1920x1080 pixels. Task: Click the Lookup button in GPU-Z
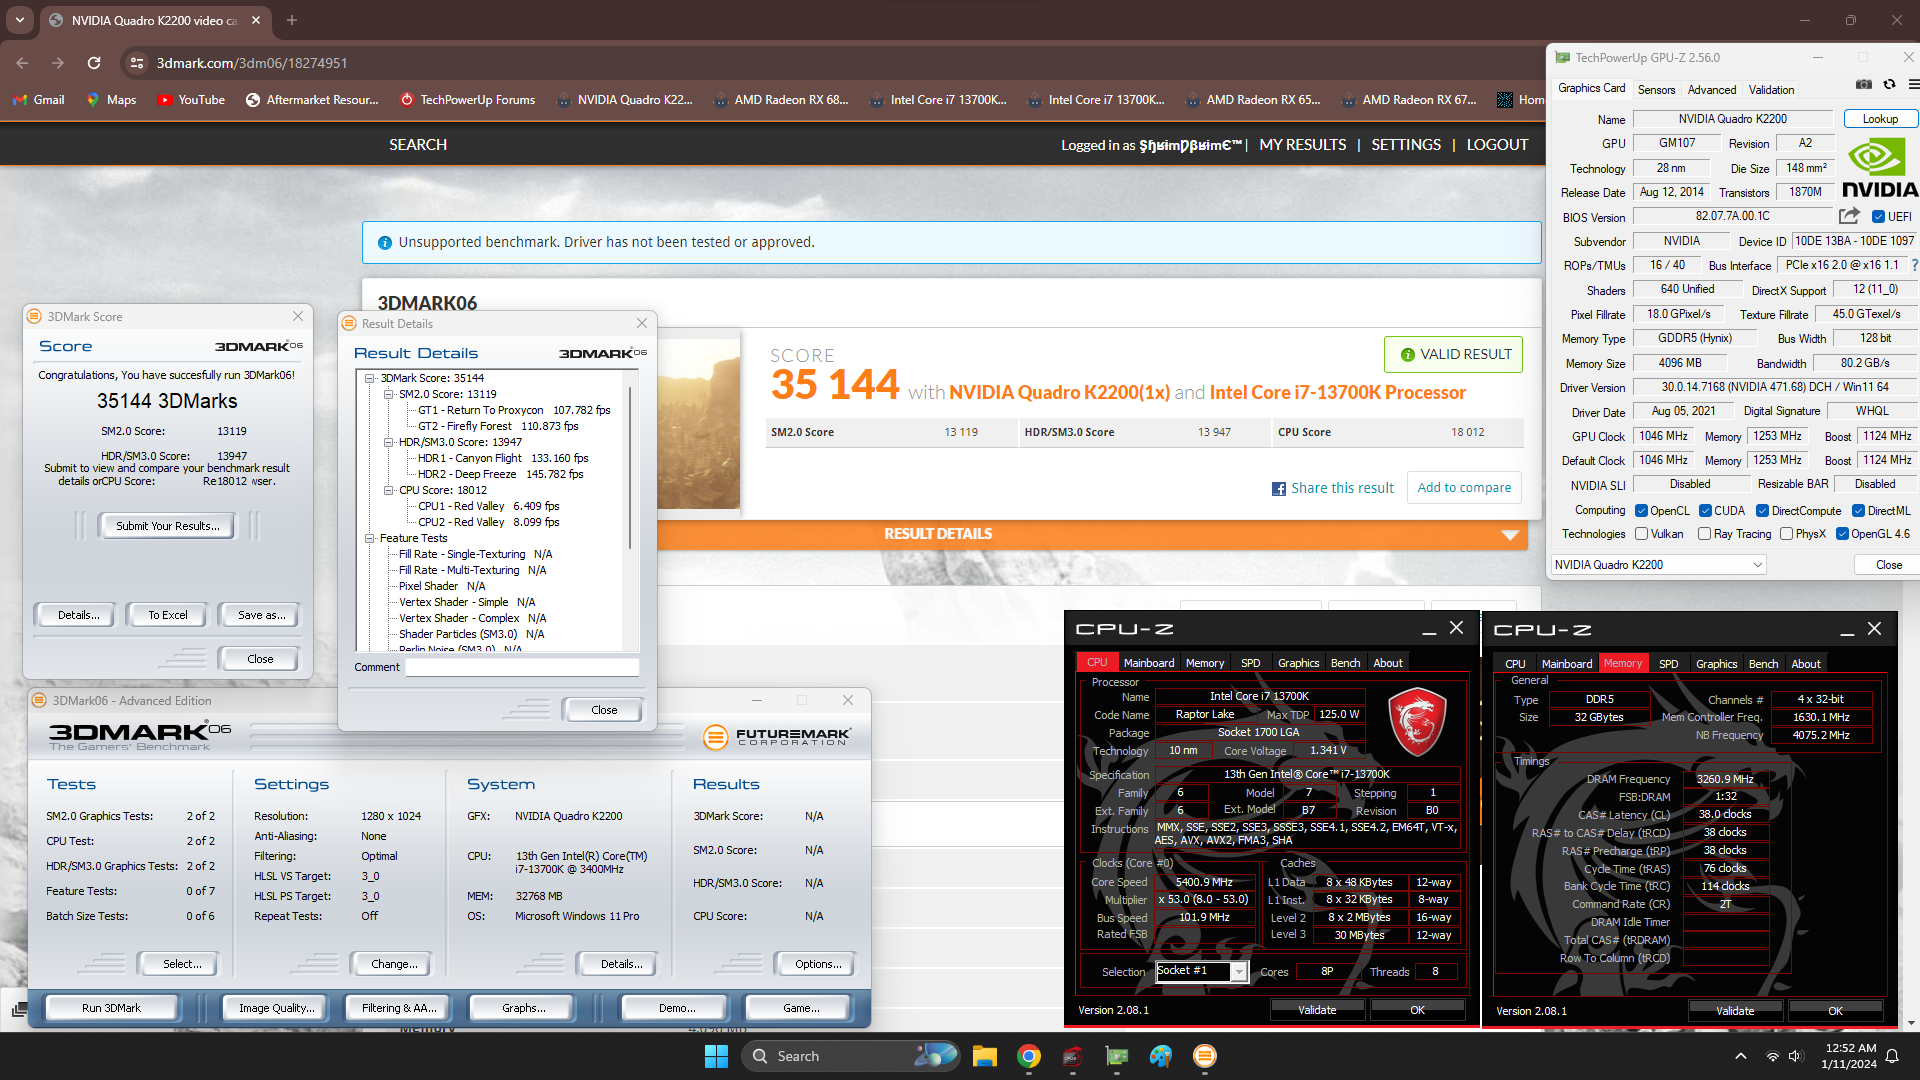(1880, 119)
